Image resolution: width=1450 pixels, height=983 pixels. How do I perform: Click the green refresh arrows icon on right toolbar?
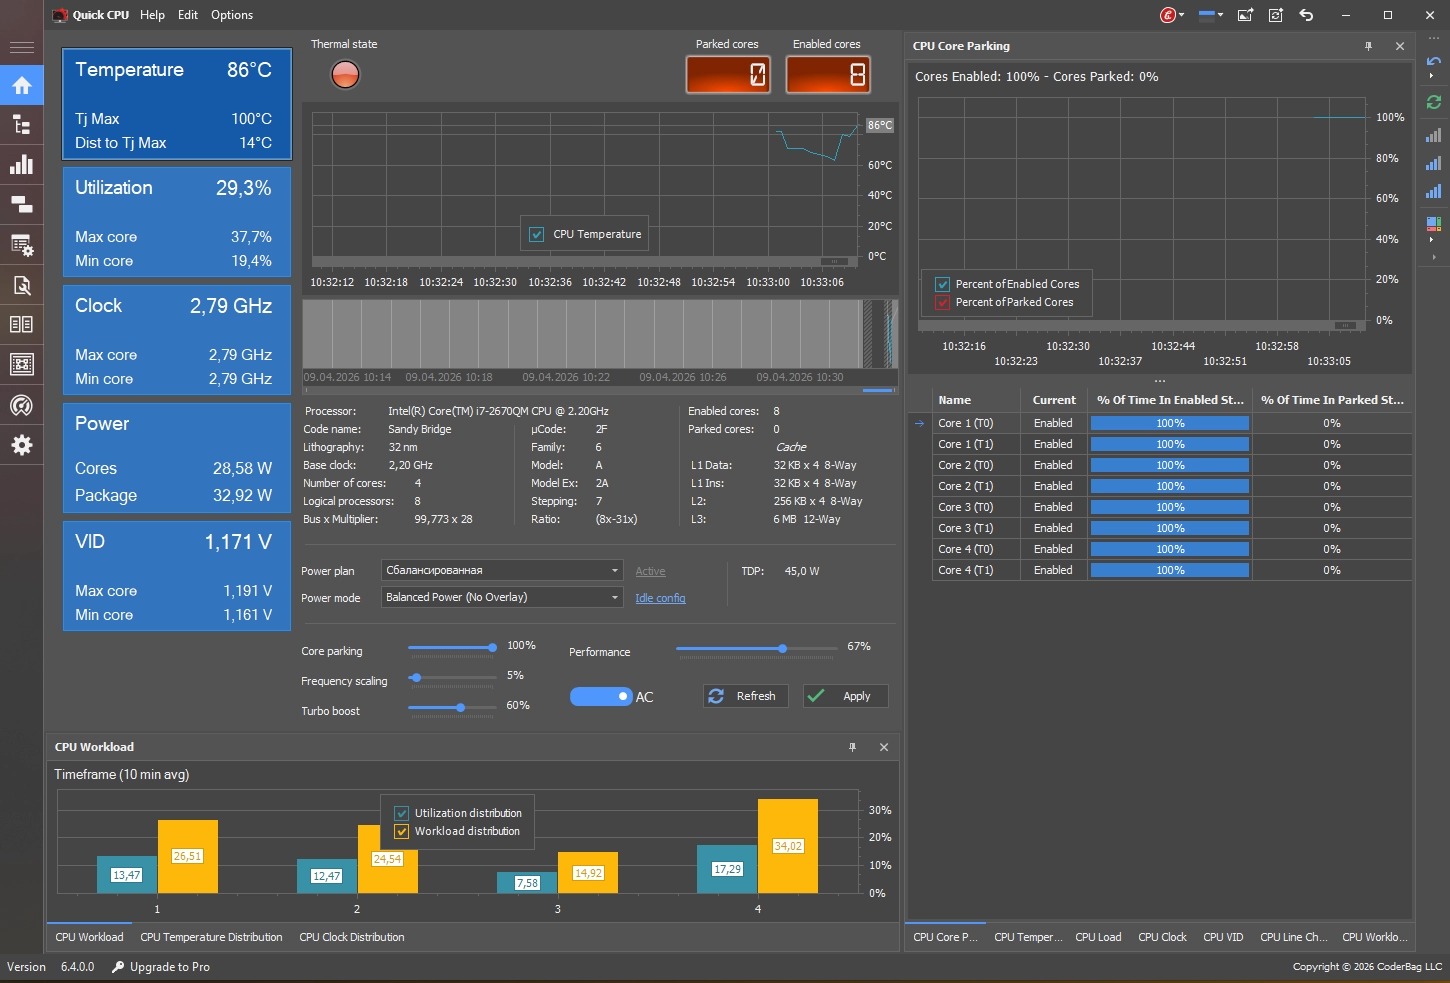1434,102
